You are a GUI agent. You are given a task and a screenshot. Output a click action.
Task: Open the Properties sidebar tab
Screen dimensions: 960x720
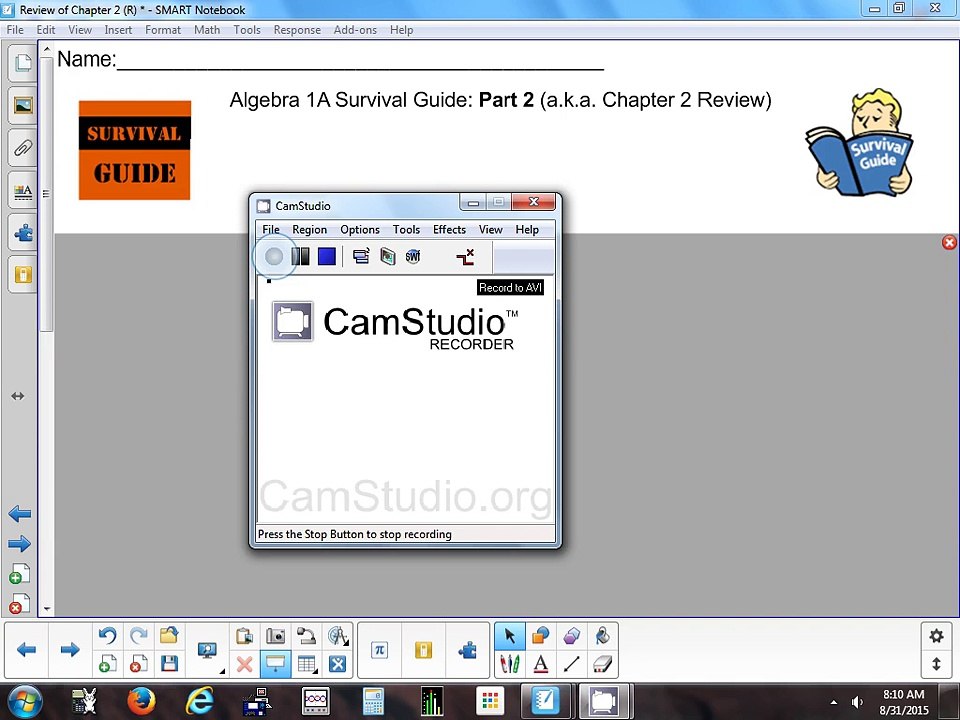23,191
